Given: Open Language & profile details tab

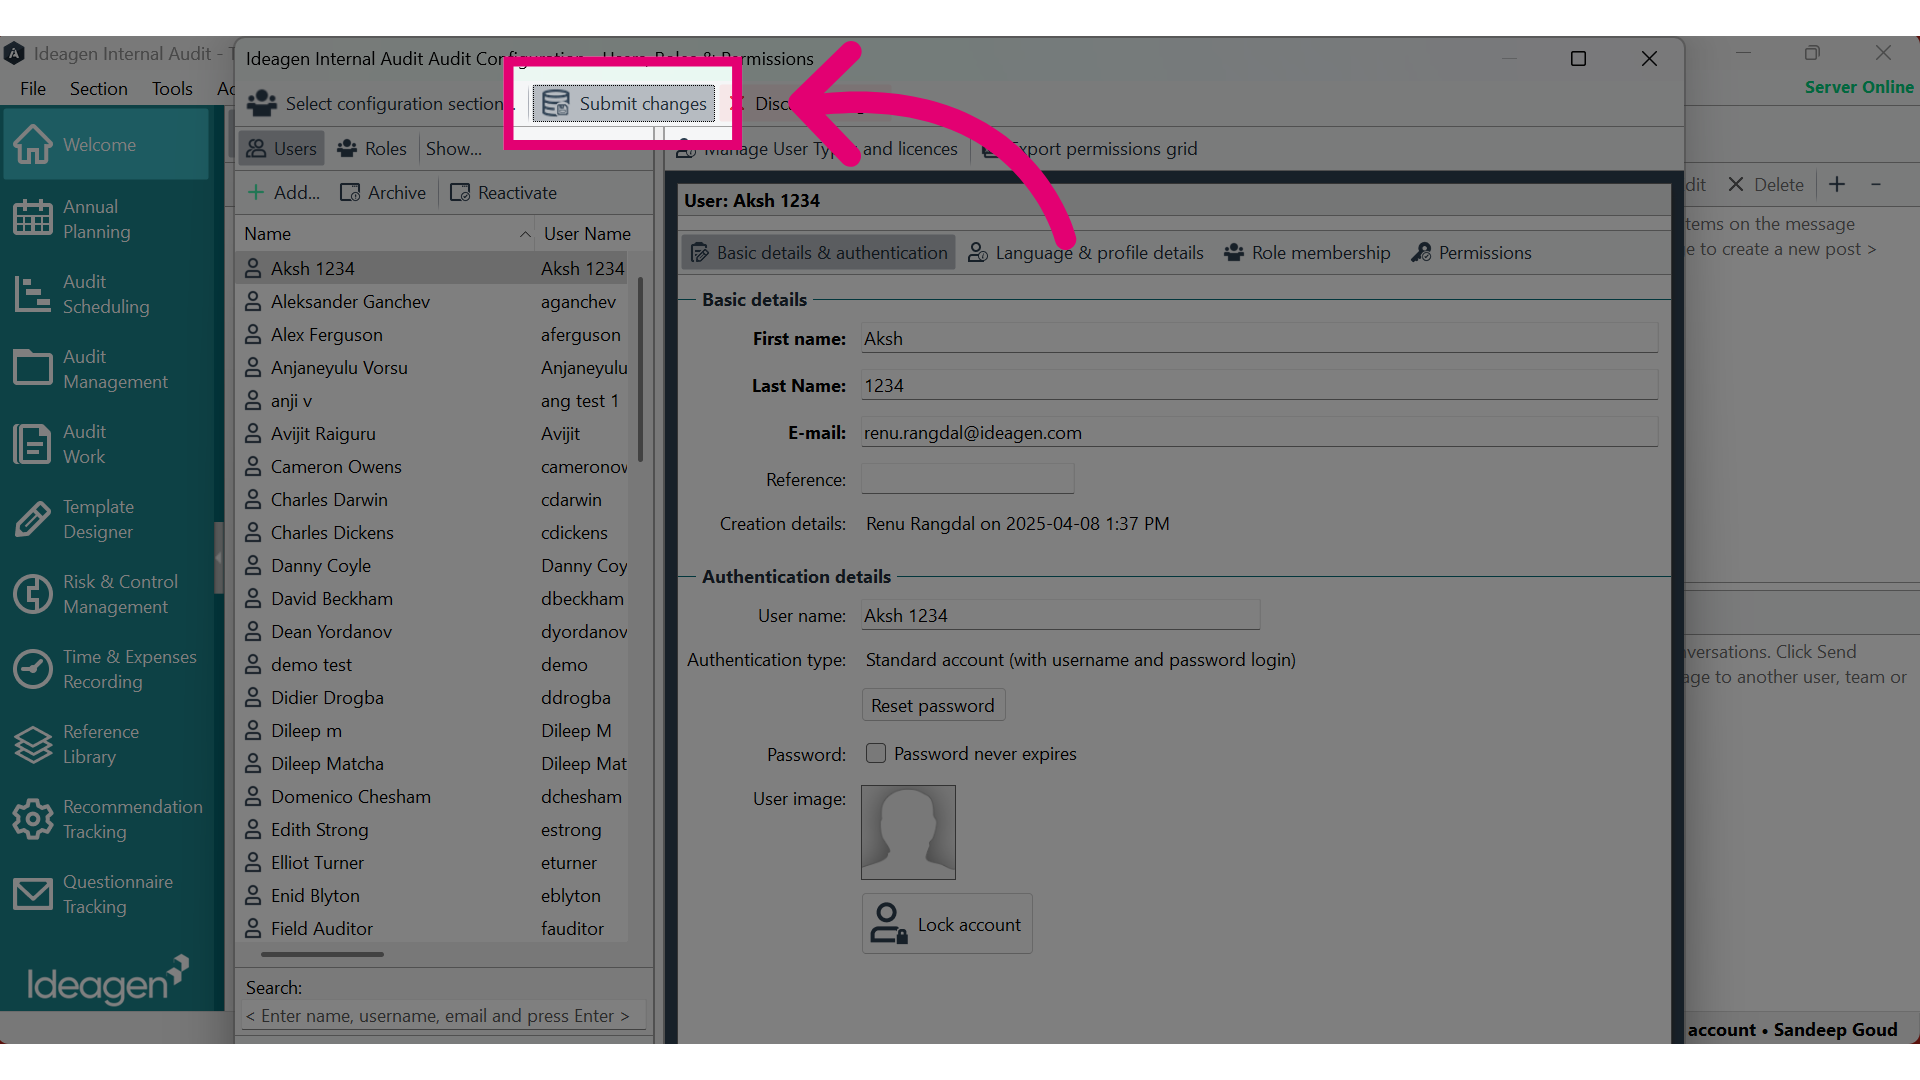Looking at the screenshot, I should click(1086, 252).
